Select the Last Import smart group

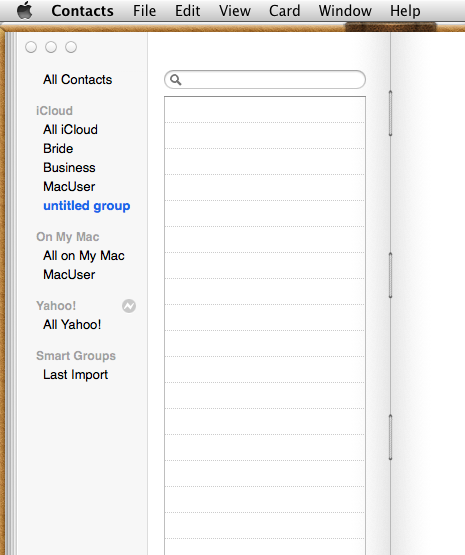75,374
